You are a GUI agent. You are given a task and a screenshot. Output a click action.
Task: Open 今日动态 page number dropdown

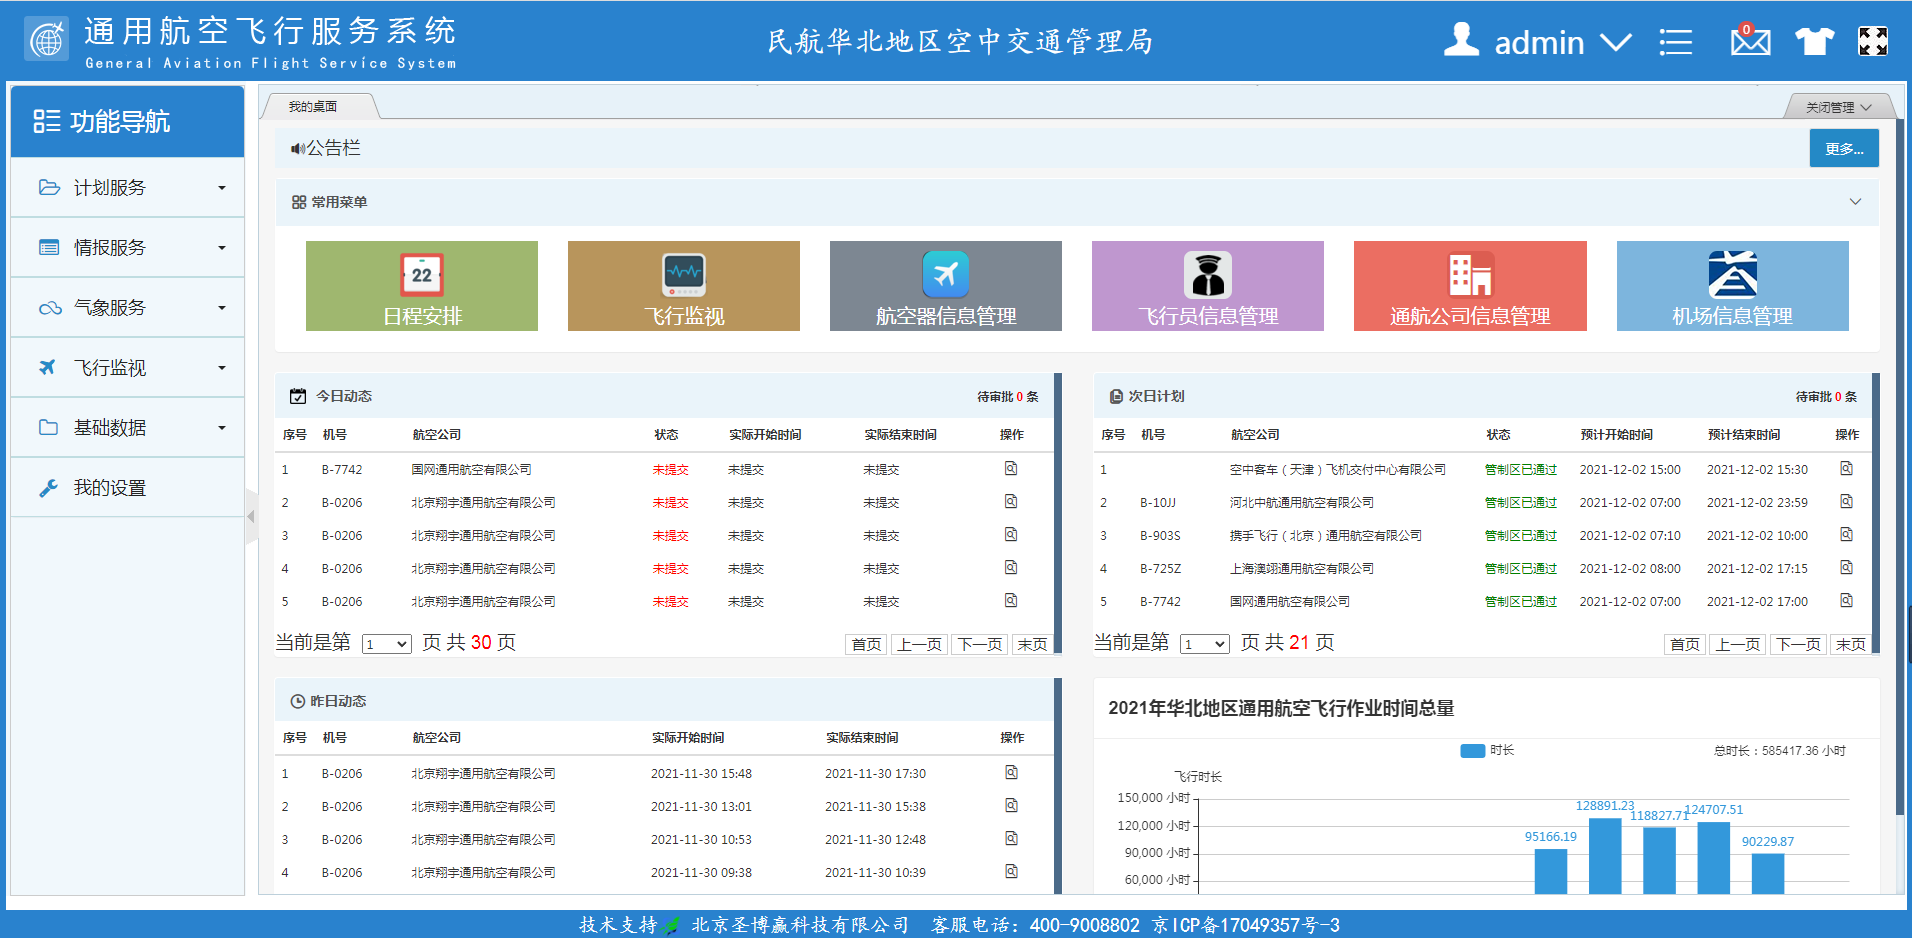[x=386, y=644]
